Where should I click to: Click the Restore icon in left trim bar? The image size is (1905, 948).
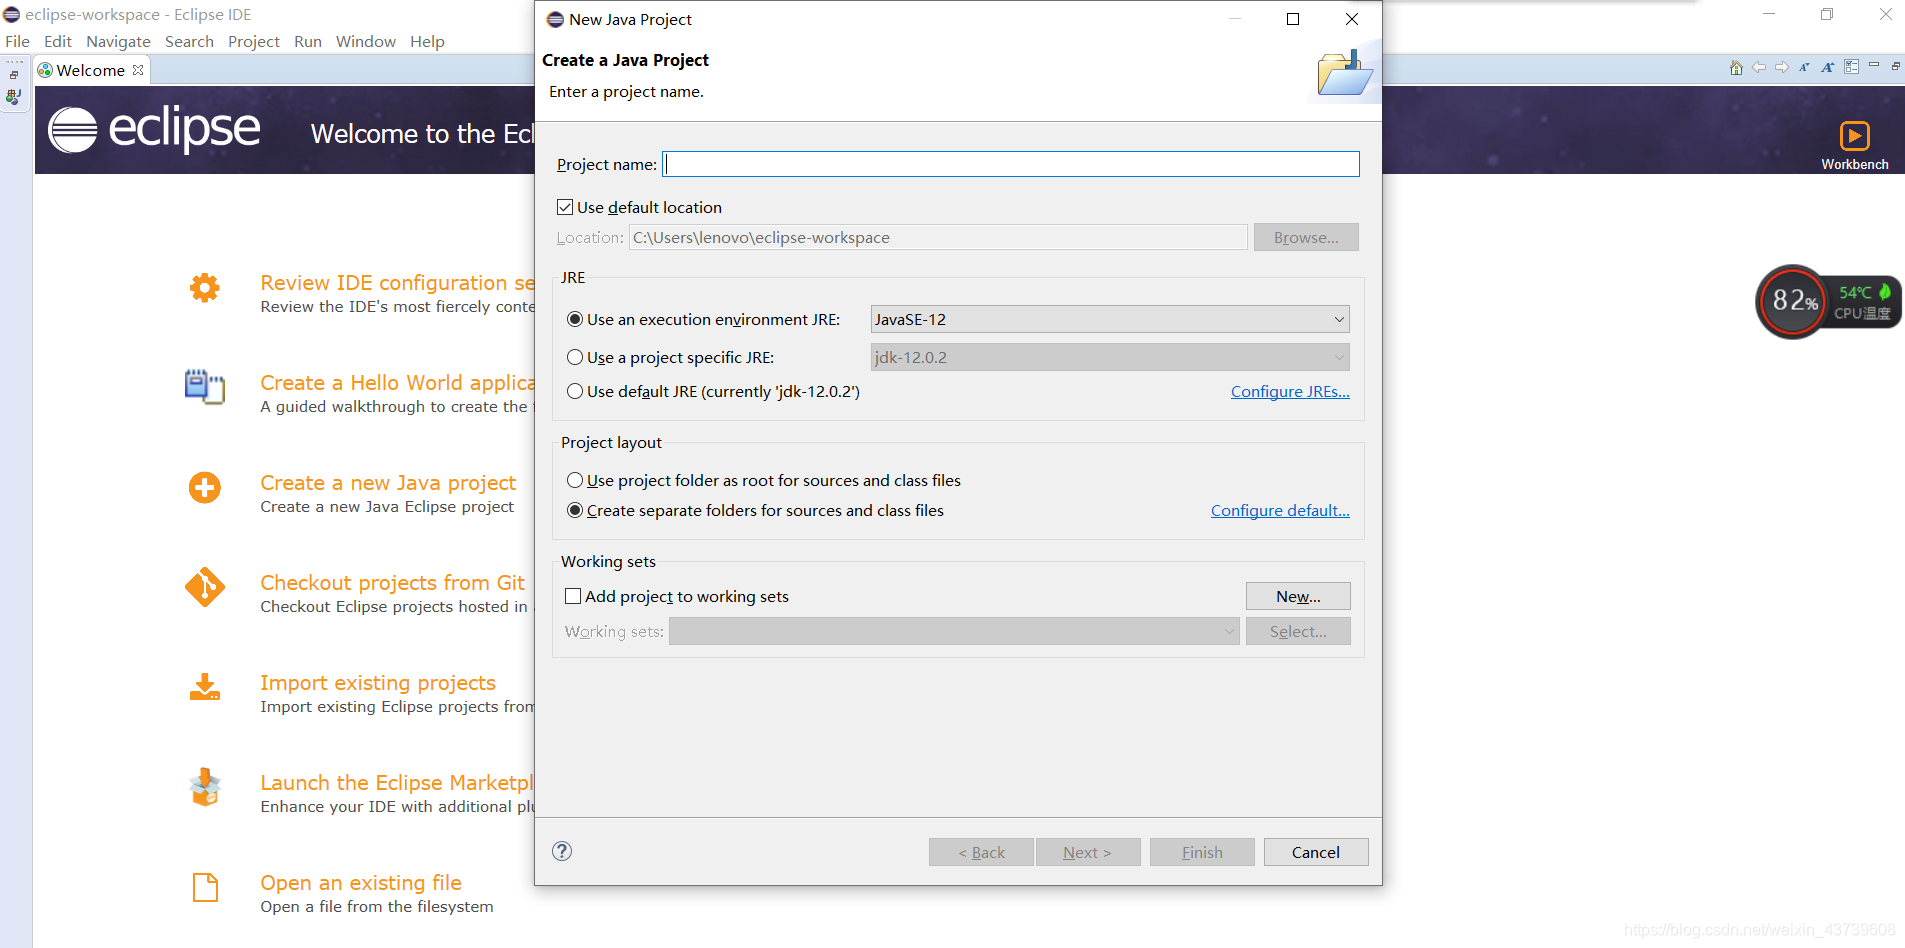pyautogui.click(x=14, y=76)
